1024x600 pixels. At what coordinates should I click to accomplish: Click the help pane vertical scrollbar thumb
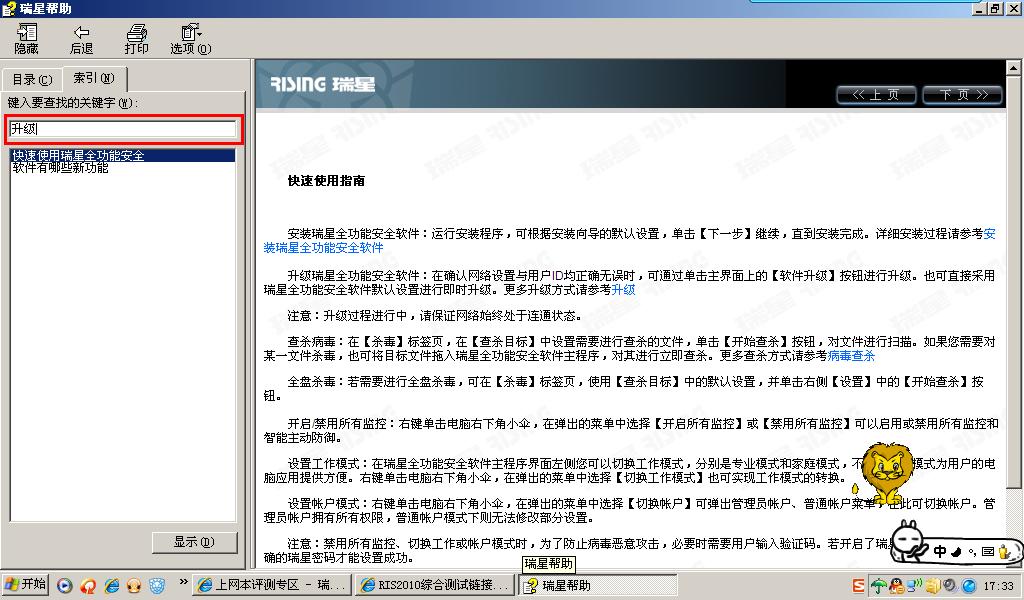click(1013, 281)
